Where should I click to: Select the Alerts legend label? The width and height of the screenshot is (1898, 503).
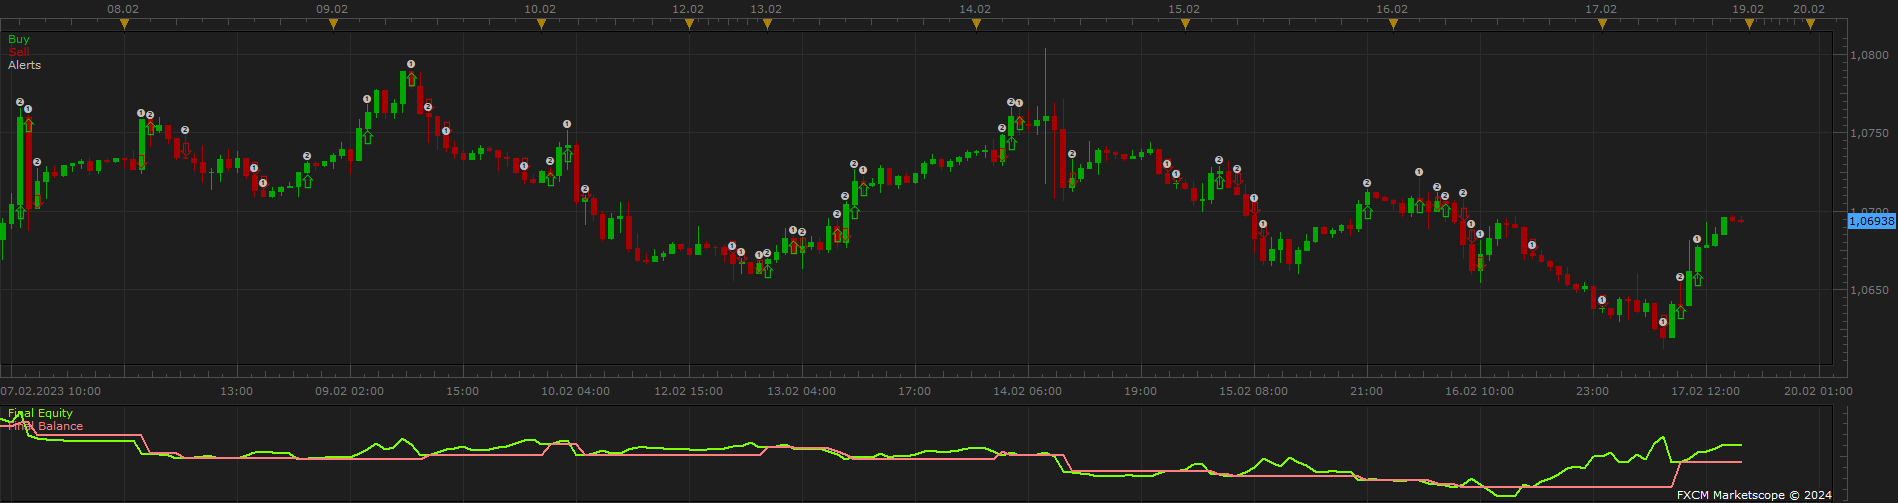(25, 65)
